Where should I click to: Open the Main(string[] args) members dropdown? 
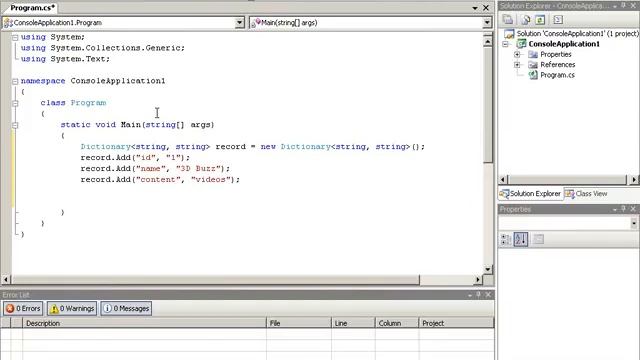487,23
